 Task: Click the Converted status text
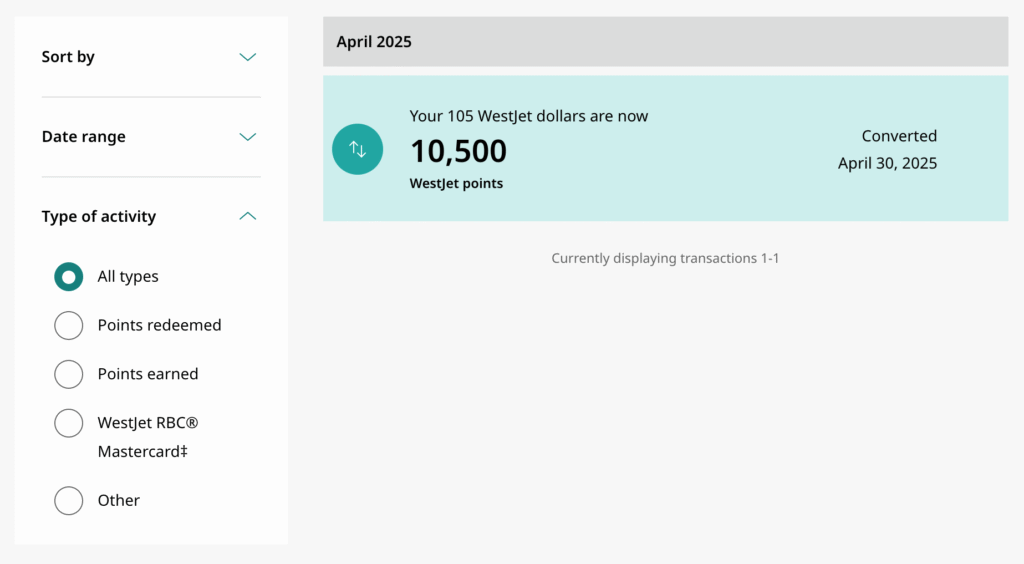pos(899,136)
